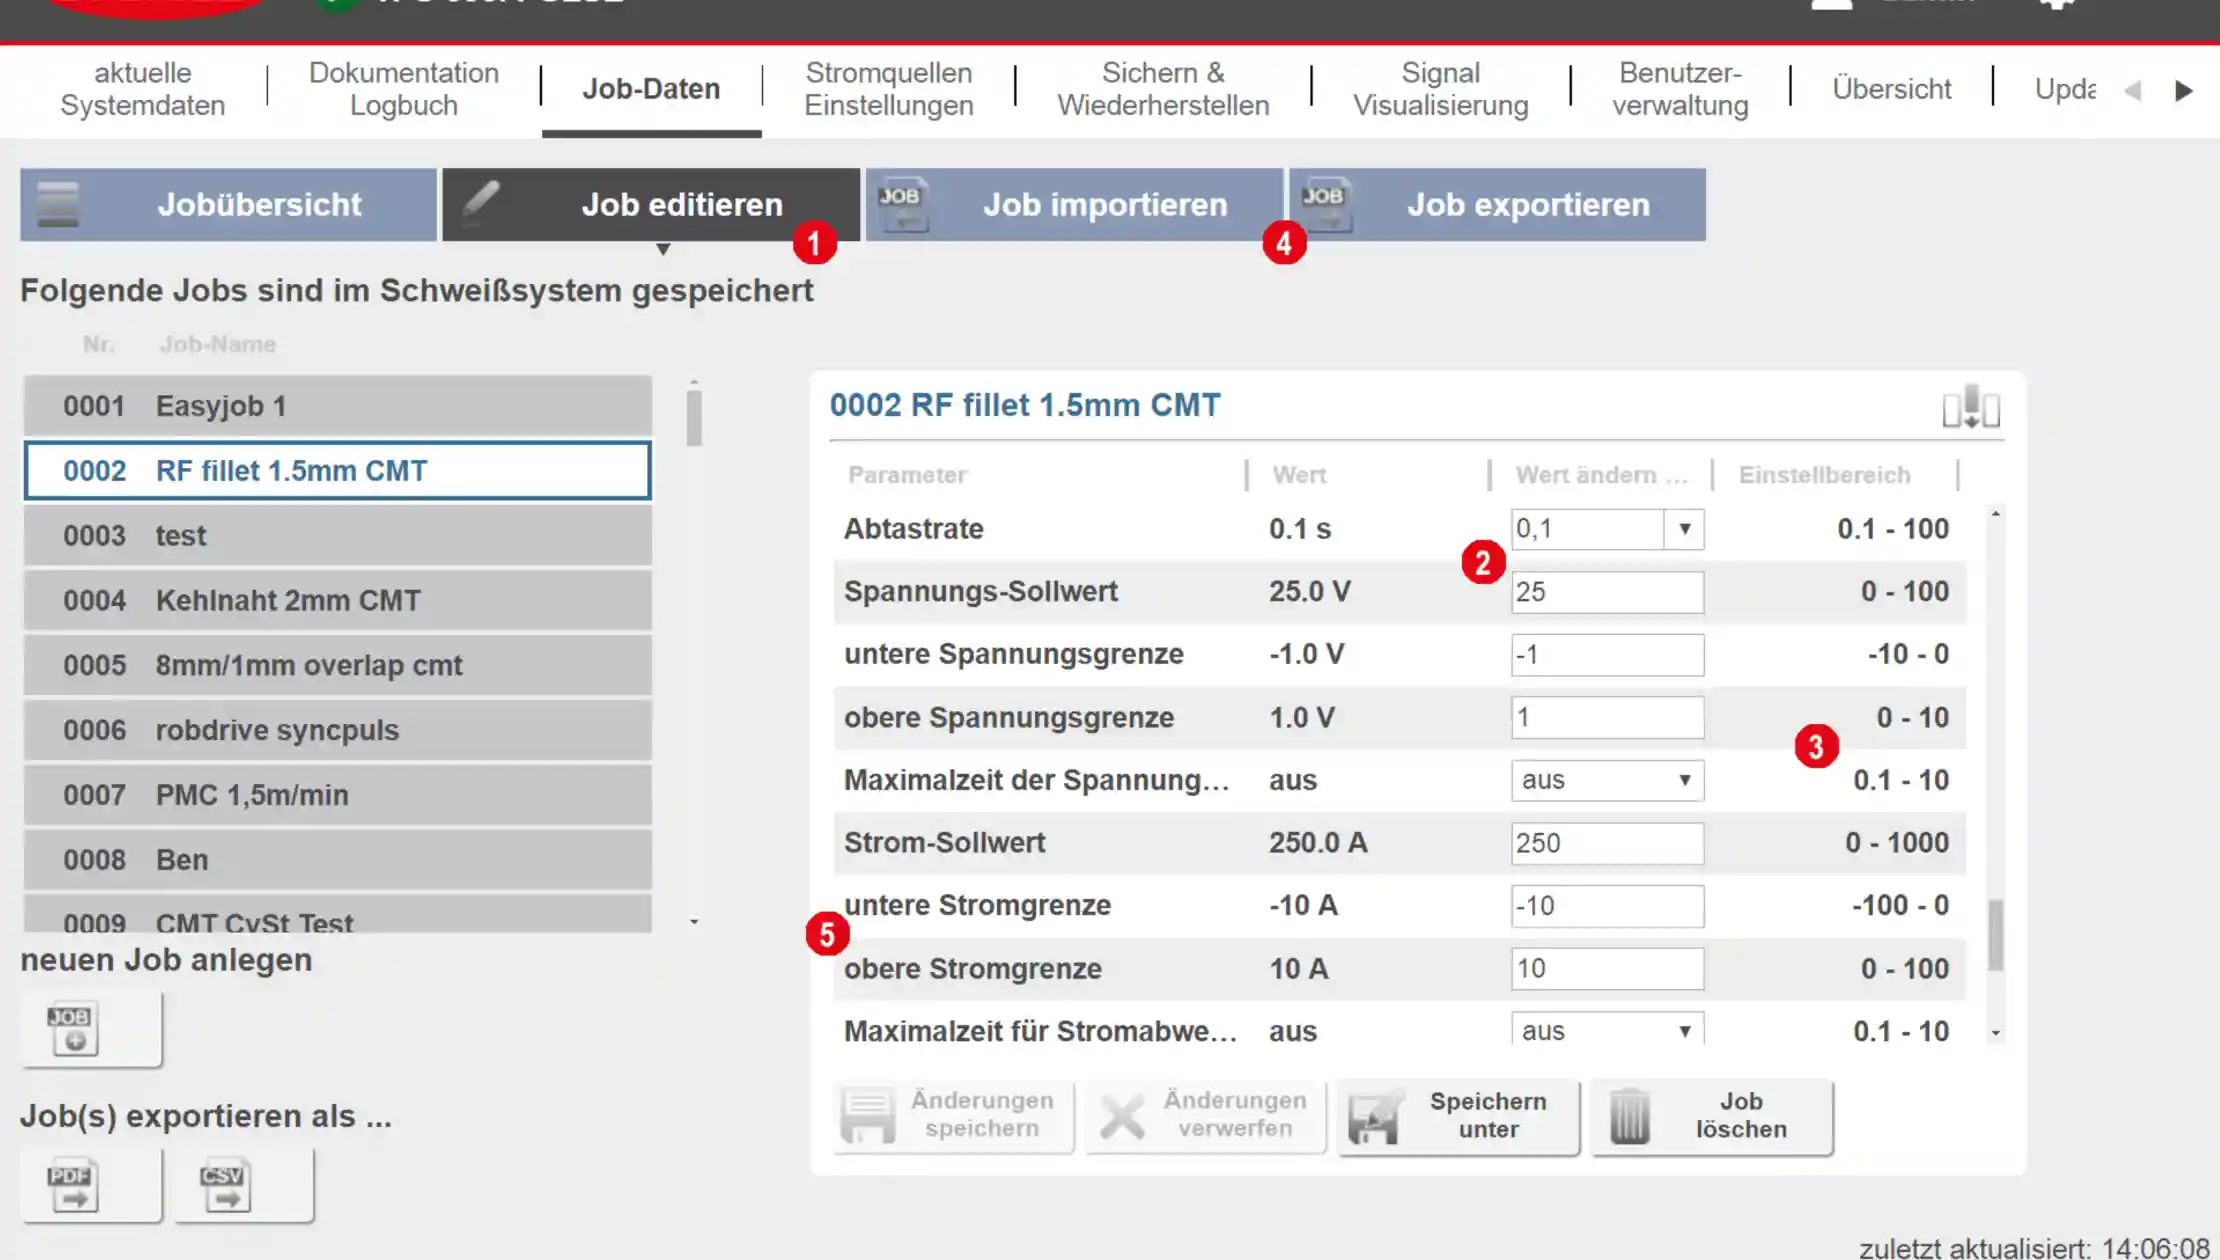Click job list scroll down arrow
The image size is (2220, 1260).
coord(694,921)
